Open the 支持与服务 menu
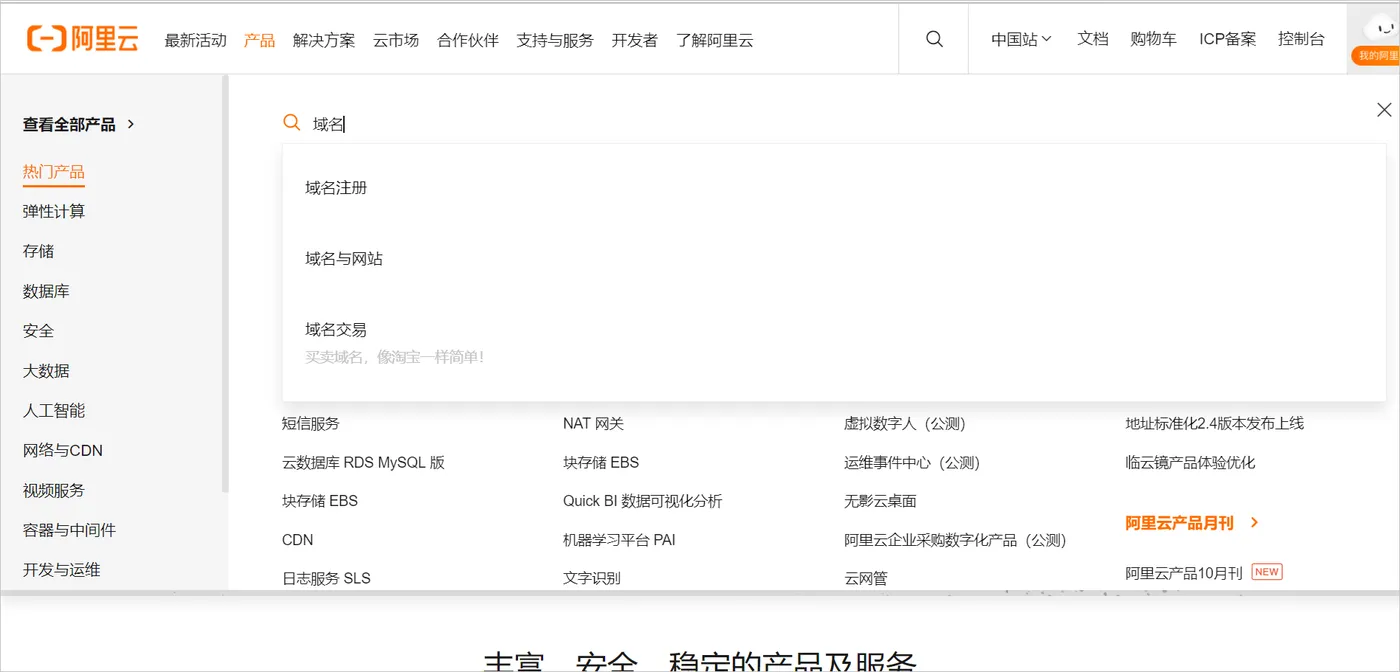This screenshot has height=672, width=1400. (x=555, y=40)
